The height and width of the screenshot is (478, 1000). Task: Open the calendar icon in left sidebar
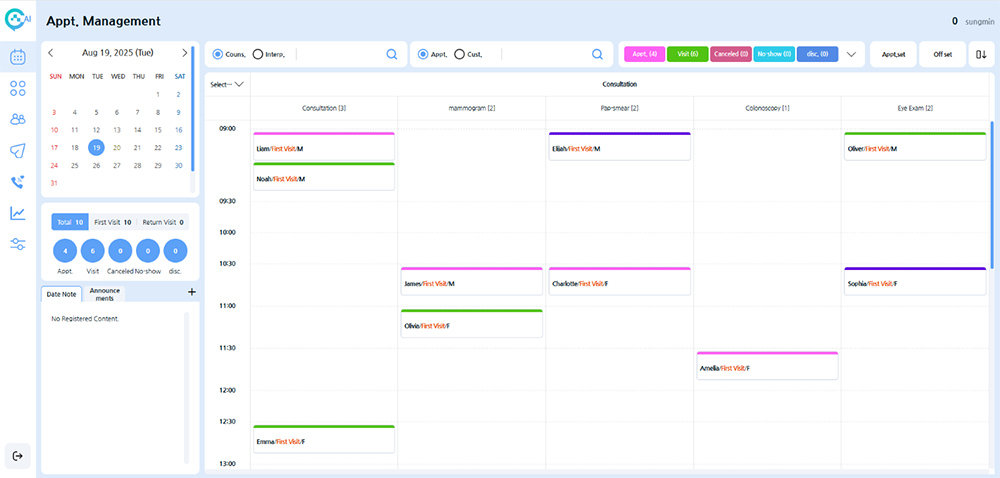[18, 57]
